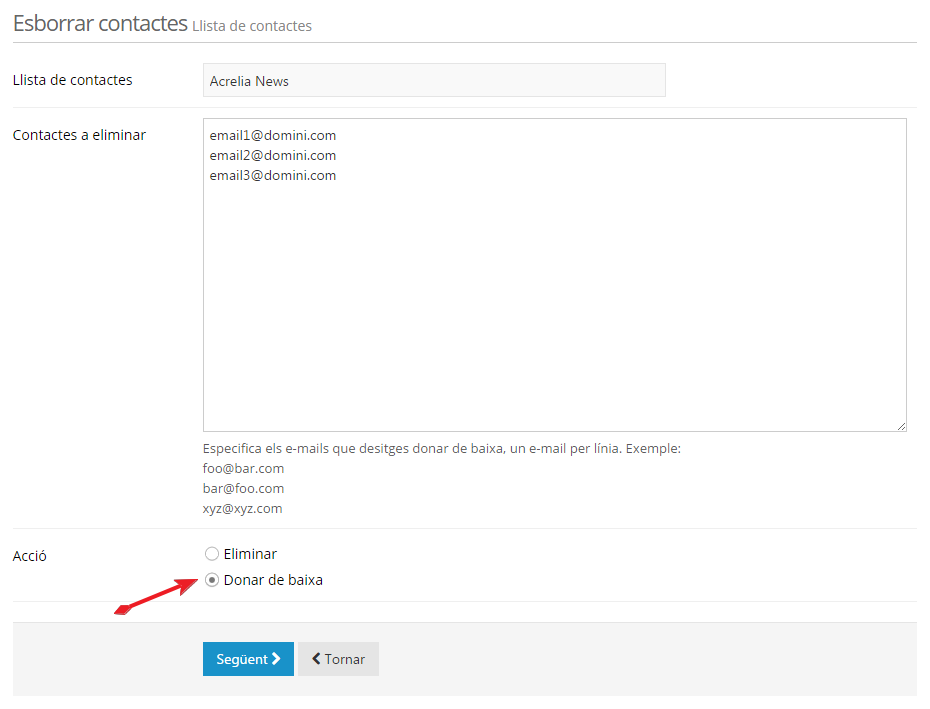Click the foo@bar.com example text
Screen dimensions: 930x709
click(x=243, y=468)
